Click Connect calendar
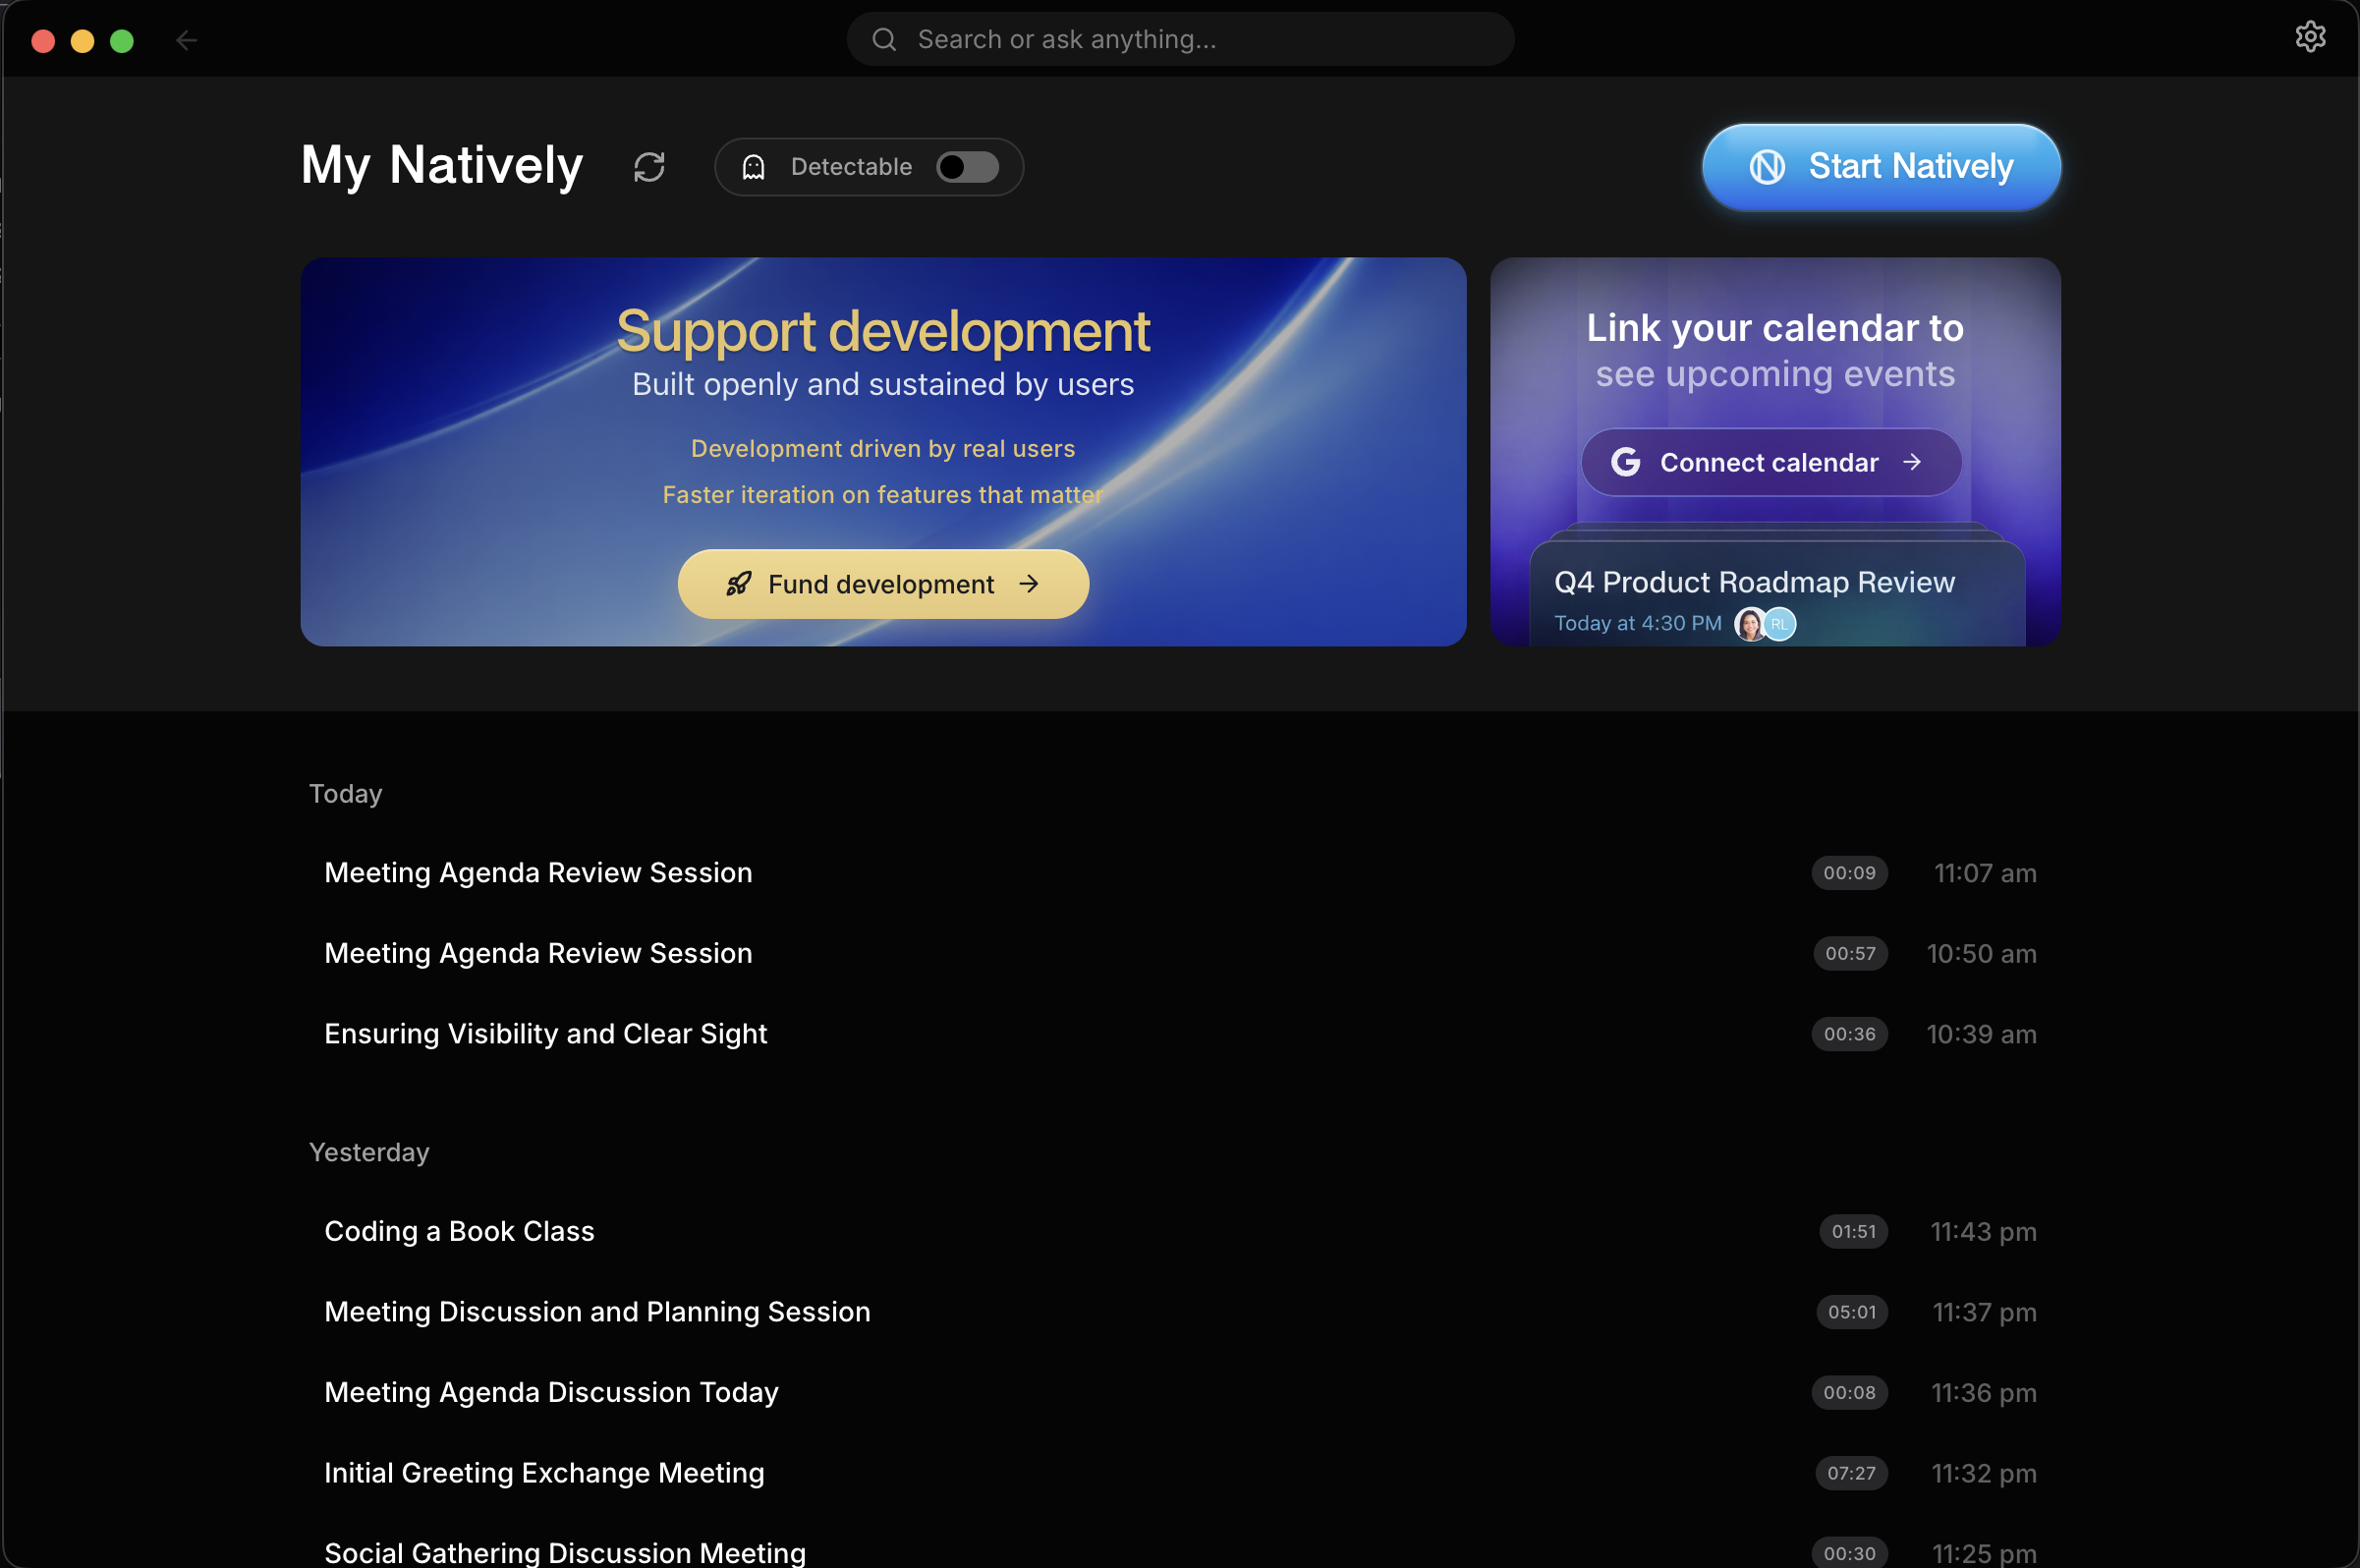The height and width of the screenshot is (1568, 2360). [x=1770, y=462]
